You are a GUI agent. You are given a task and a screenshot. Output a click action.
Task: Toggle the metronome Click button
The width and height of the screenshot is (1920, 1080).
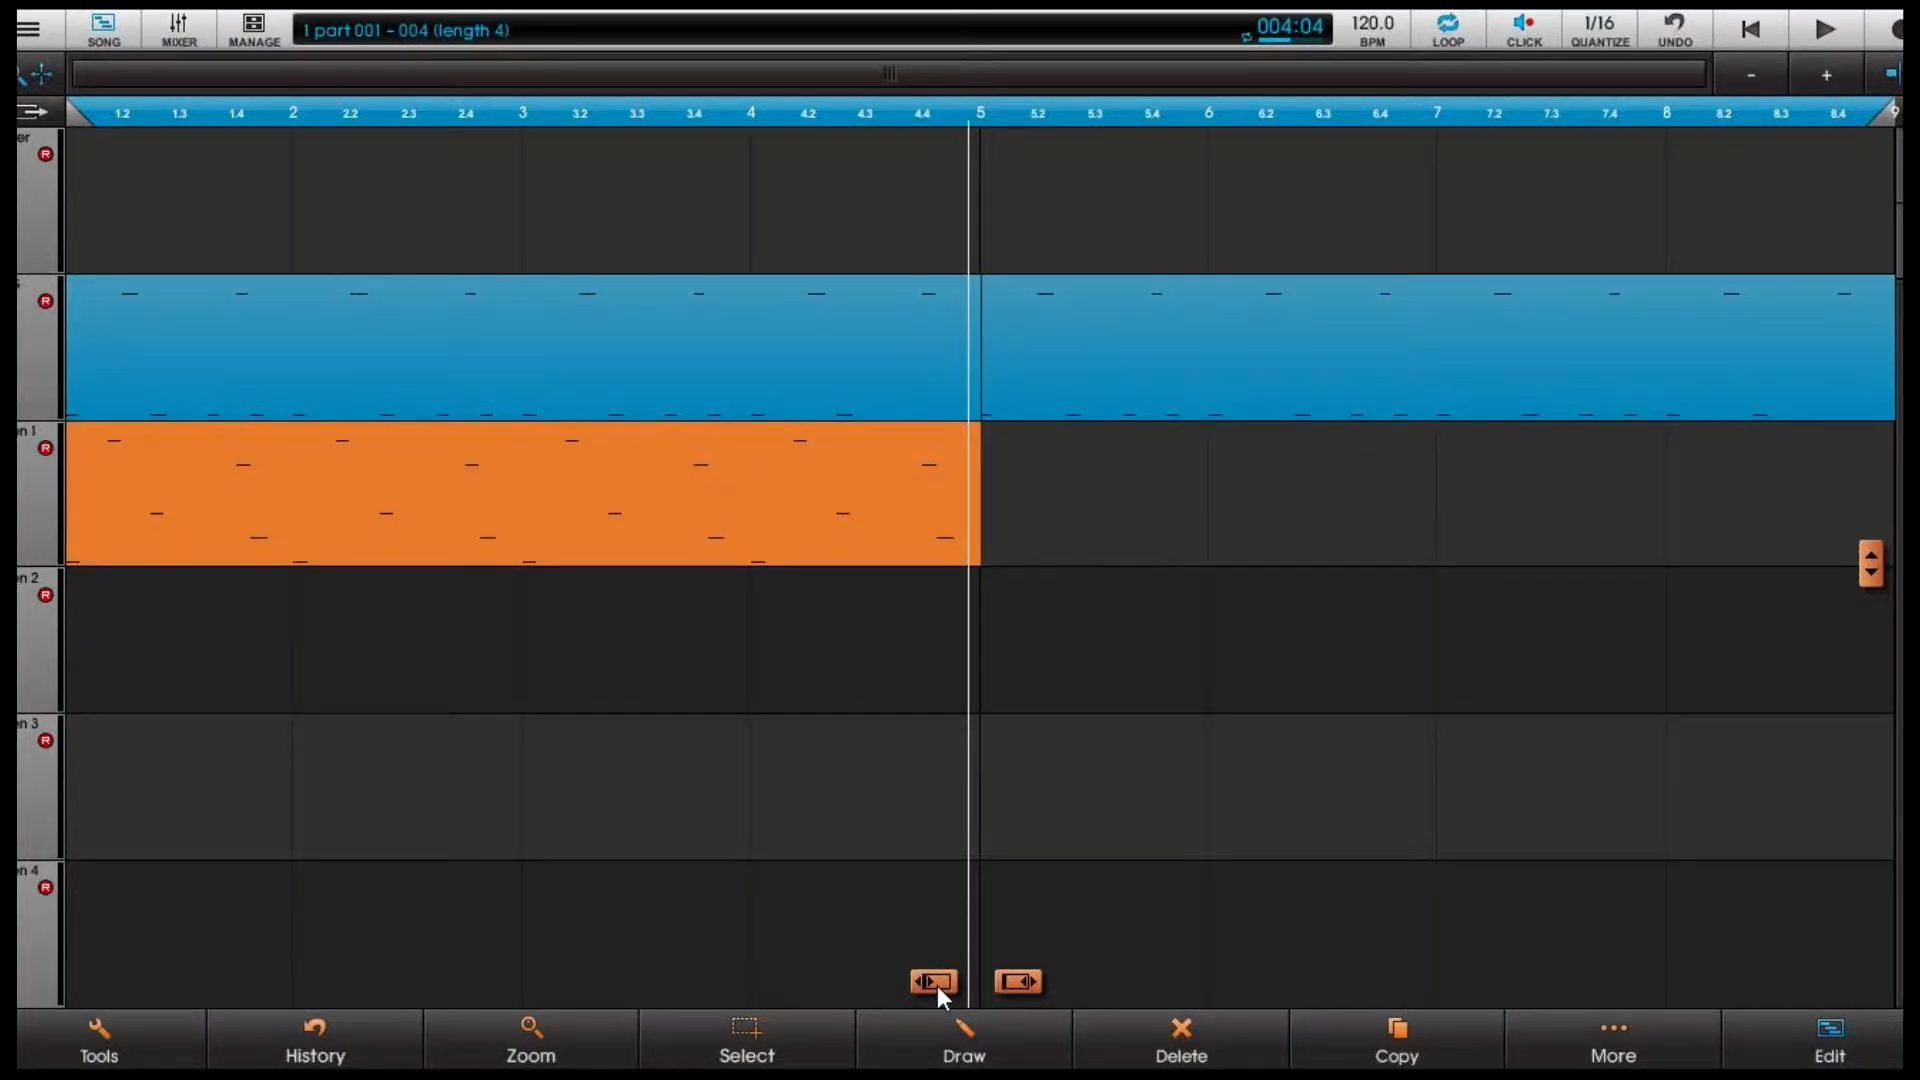point(1523,30)
